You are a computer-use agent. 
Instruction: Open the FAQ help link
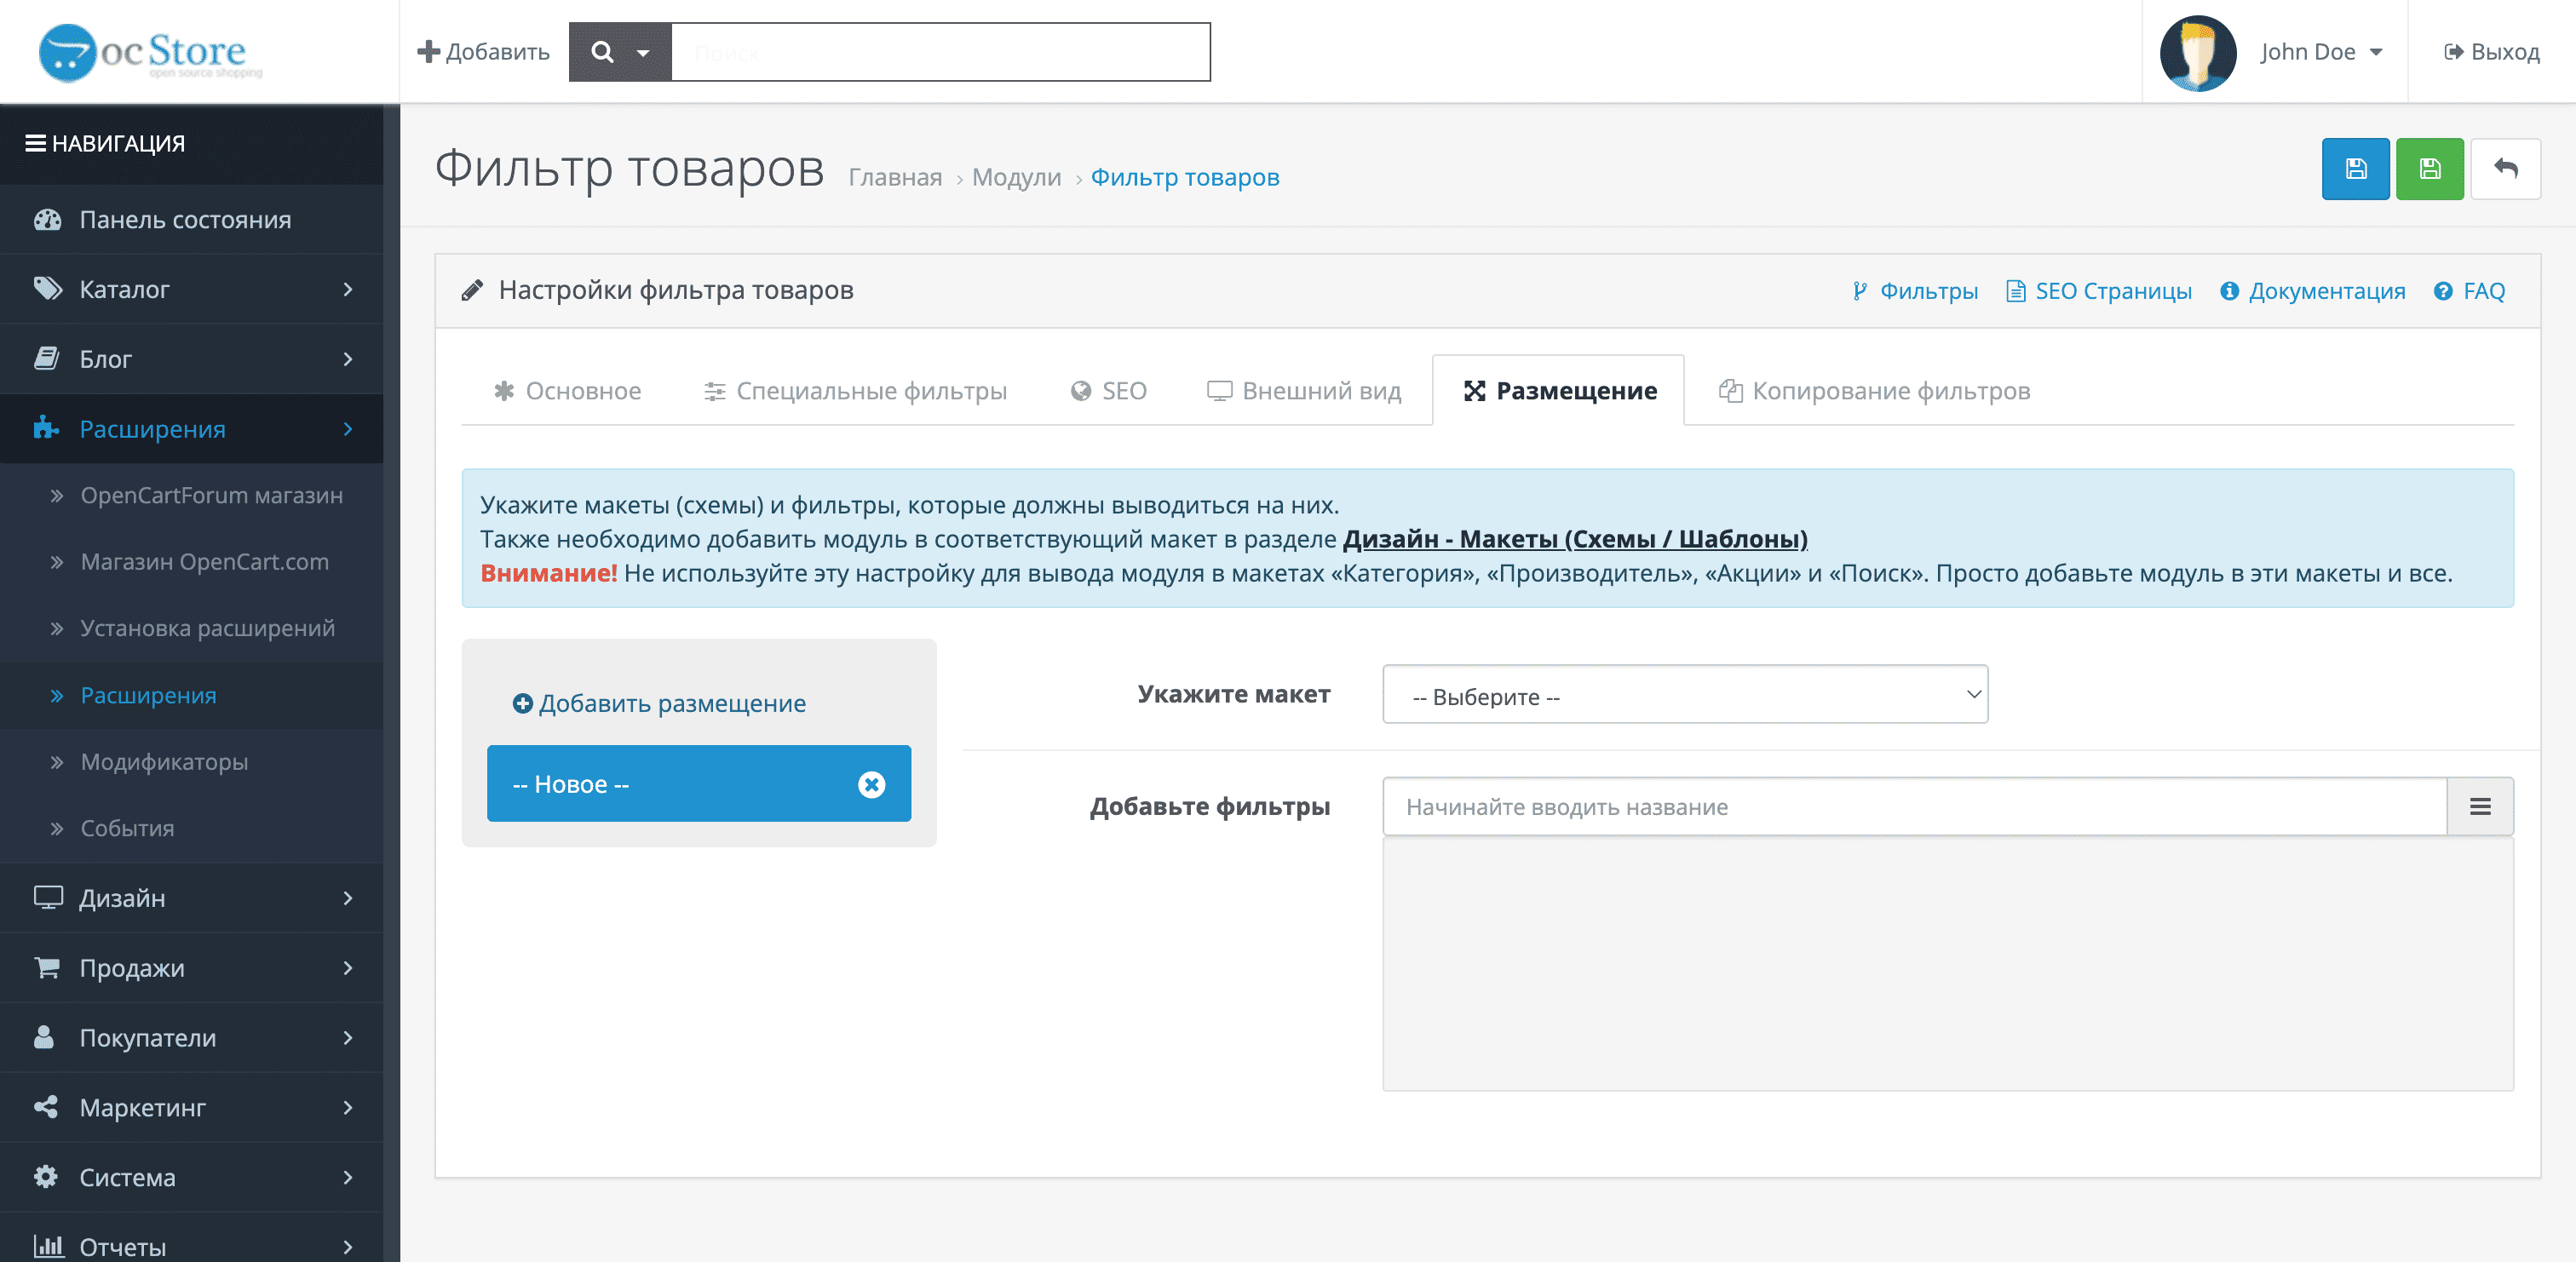pyautogui.click(x=2469, y=291)
